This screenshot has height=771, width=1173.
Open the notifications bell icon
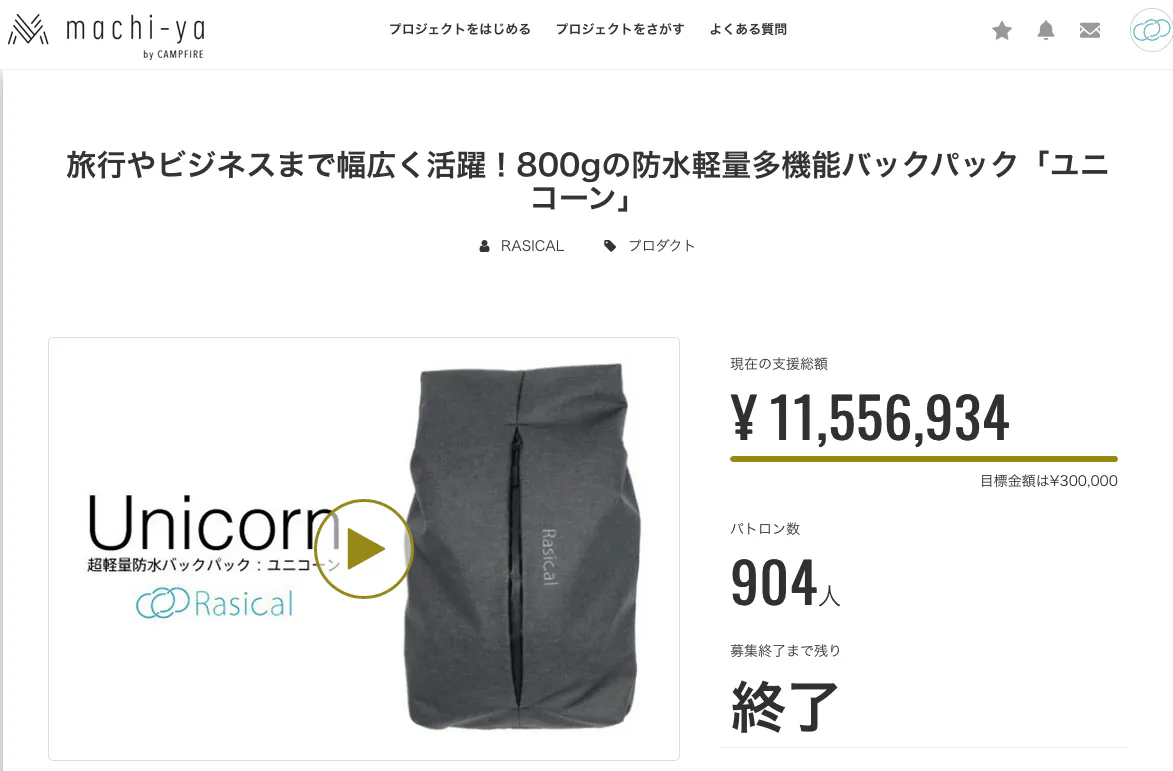pyautogui.click(x=1046, y=31)
